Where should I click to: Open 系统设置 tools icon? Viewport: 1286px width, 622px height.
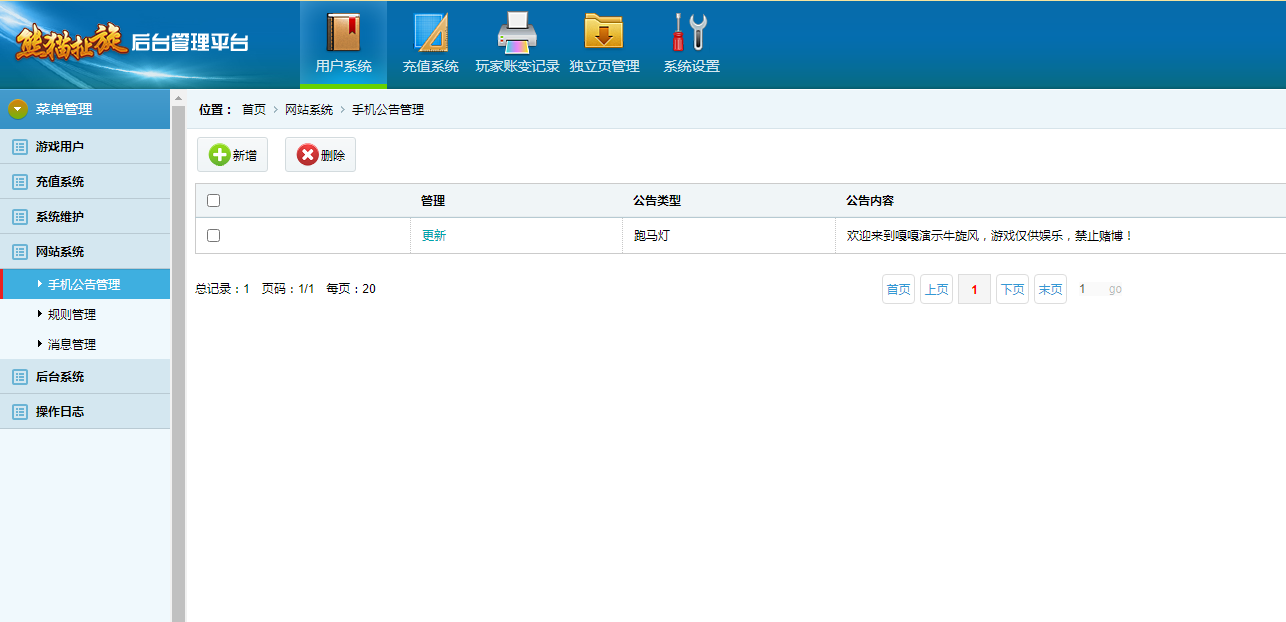(691, 32)
